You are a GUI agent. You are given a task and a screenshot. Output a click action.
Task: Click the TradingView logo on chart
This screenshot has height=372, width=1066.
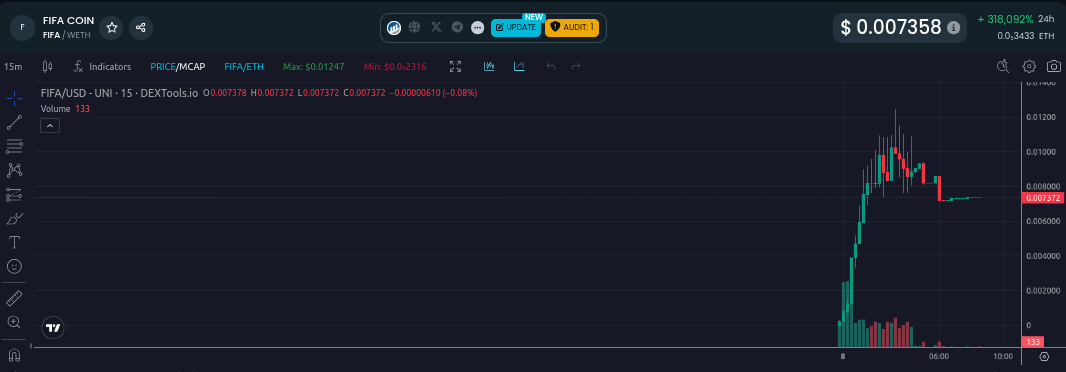point(53,328)
